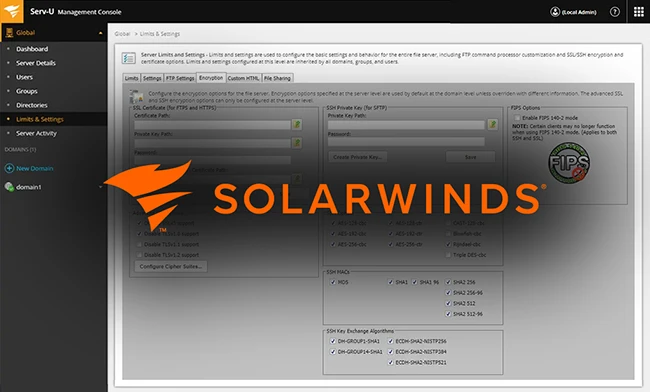Click the SSH Private Key Path field

coord(406,125)
